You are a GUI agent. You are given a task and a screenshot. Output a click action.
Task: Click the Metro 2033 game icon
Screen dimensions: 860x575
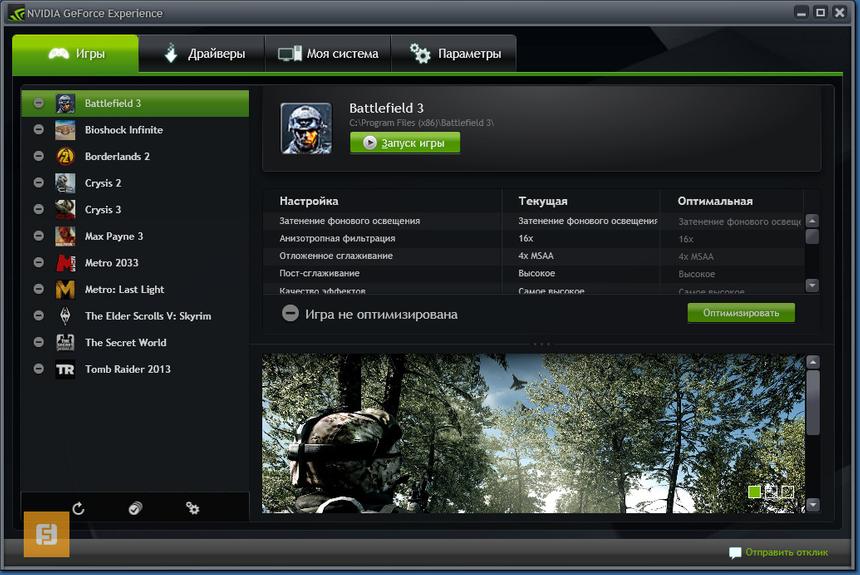[65, 263]
